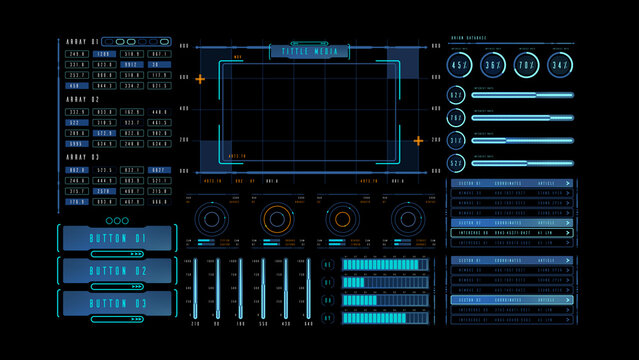This screenshot has height=360, width=639.
Task: Select highlighted cell 459 in ARRAY 01
Action: 77,86
